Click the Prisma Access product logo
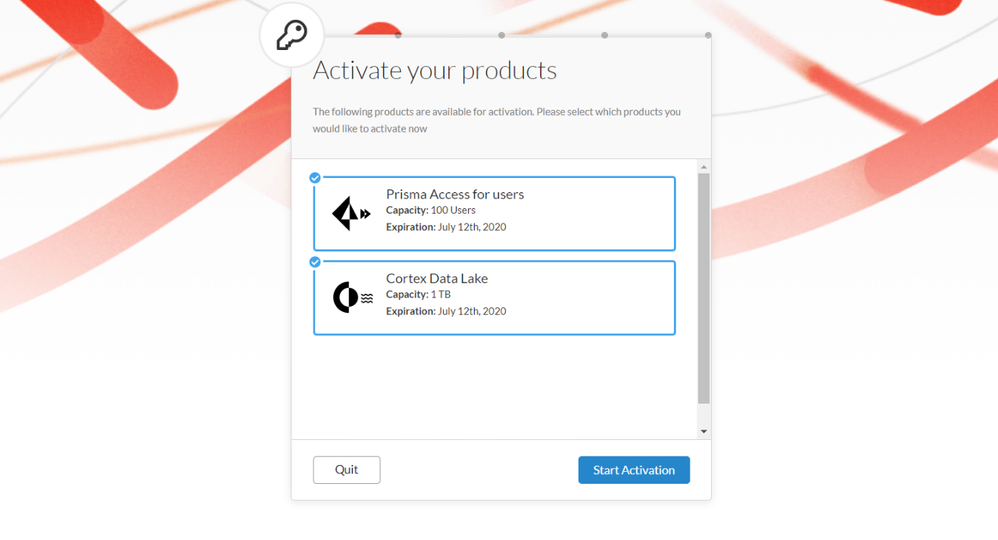The width and height of the screenshot is (998, 540). pyautogui.click(x=350, y=214)
